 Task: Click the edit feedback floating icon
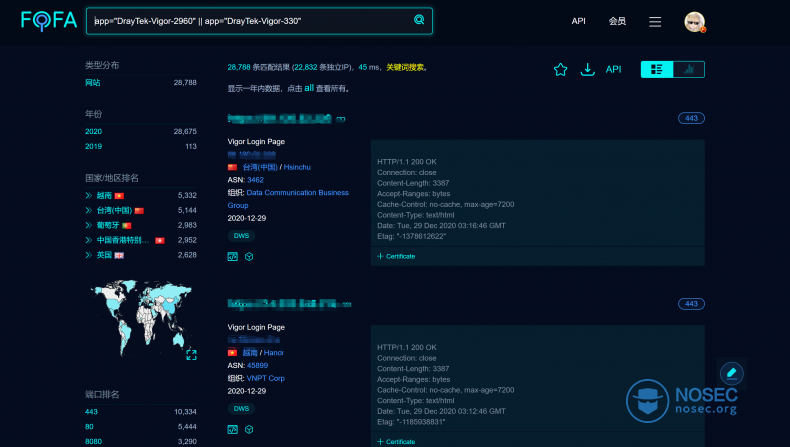(x=732, y=373)
